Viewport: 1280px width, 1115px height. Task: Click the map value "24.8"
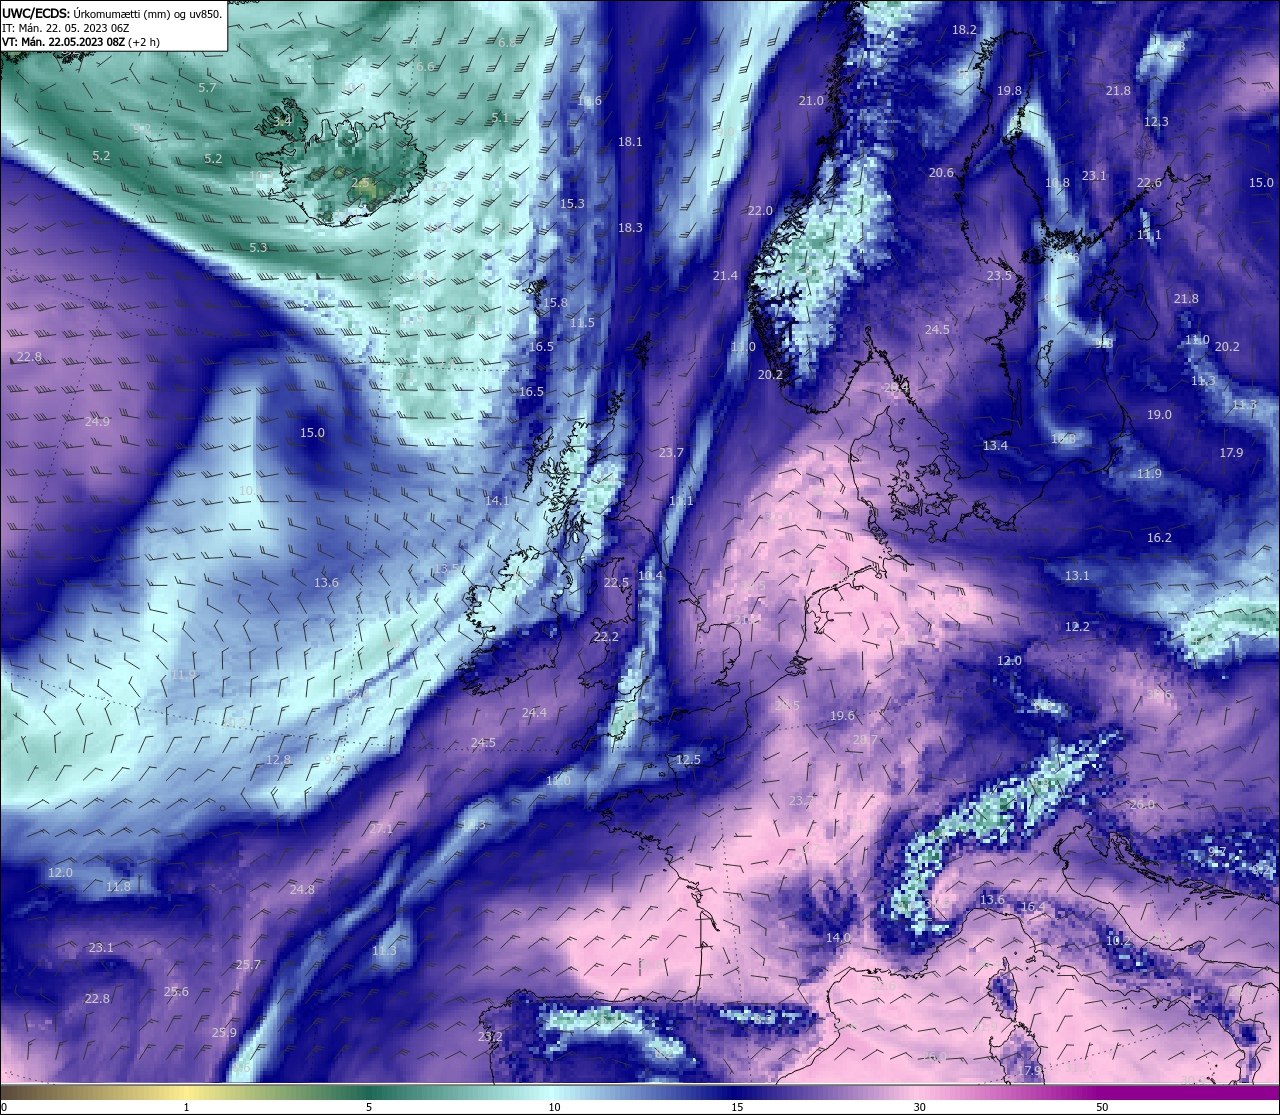(x=302, y=890)
